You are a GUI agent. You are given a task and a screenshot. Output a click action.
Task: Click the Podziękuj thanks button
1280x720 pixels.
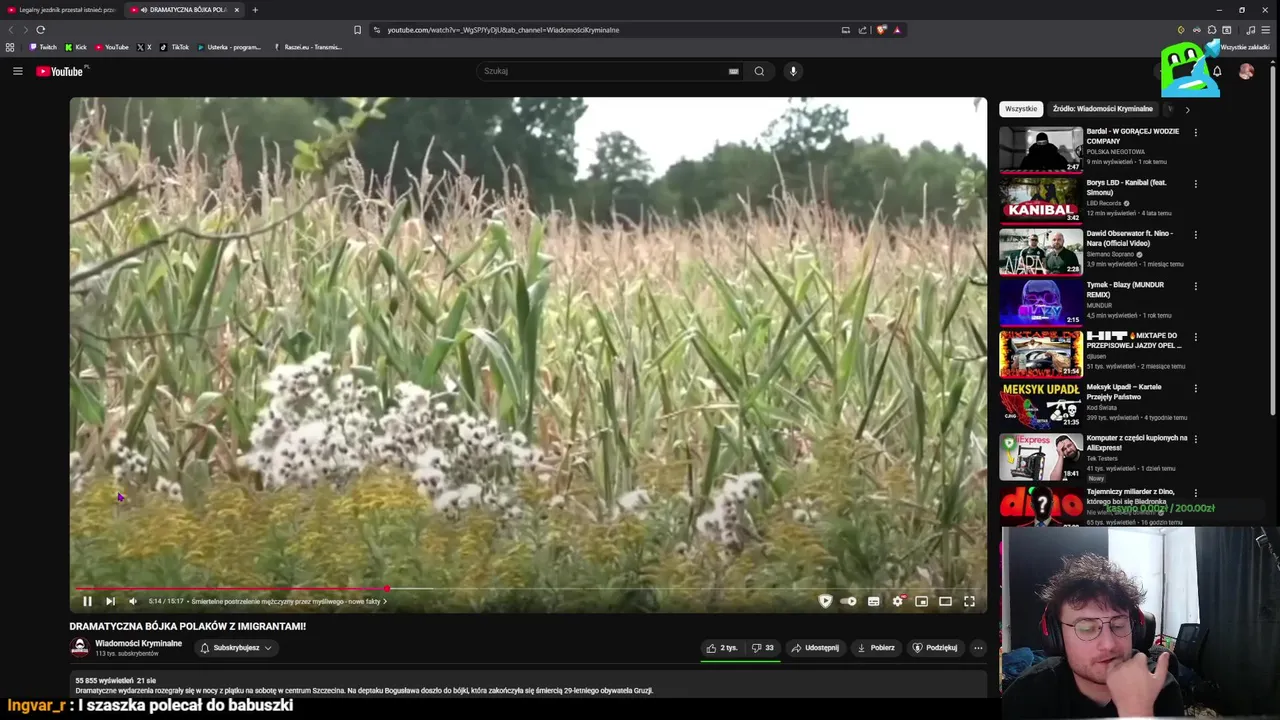[935, 648]
